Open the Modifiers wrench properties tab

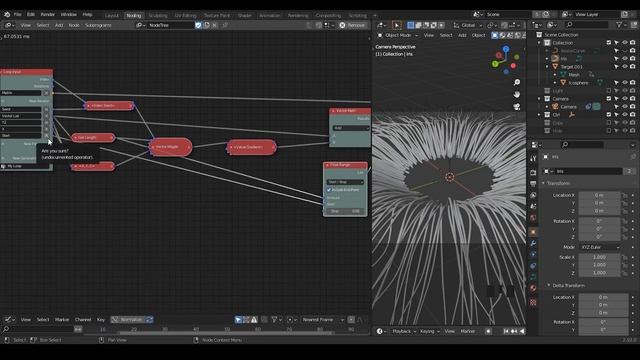click(x=533, y=243)
